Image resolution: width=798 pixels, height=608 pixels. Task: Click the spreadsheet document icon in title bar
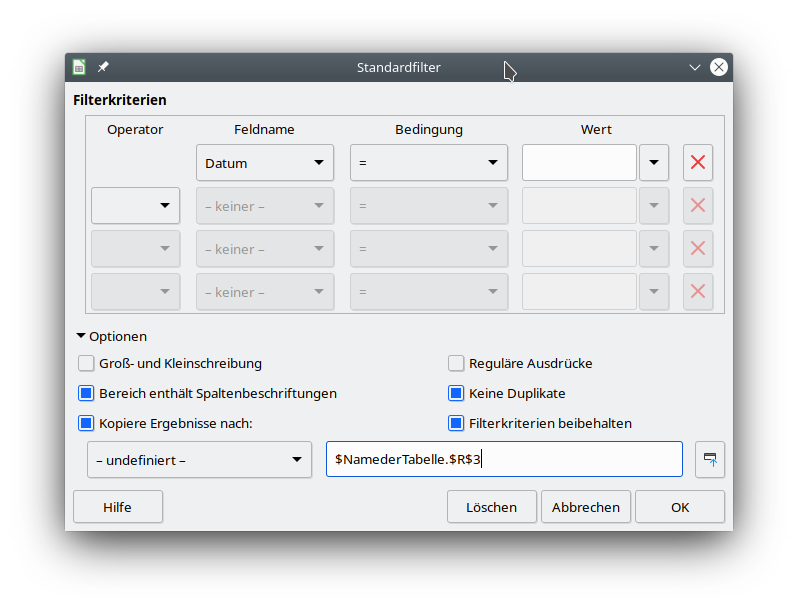coord(80,67)
